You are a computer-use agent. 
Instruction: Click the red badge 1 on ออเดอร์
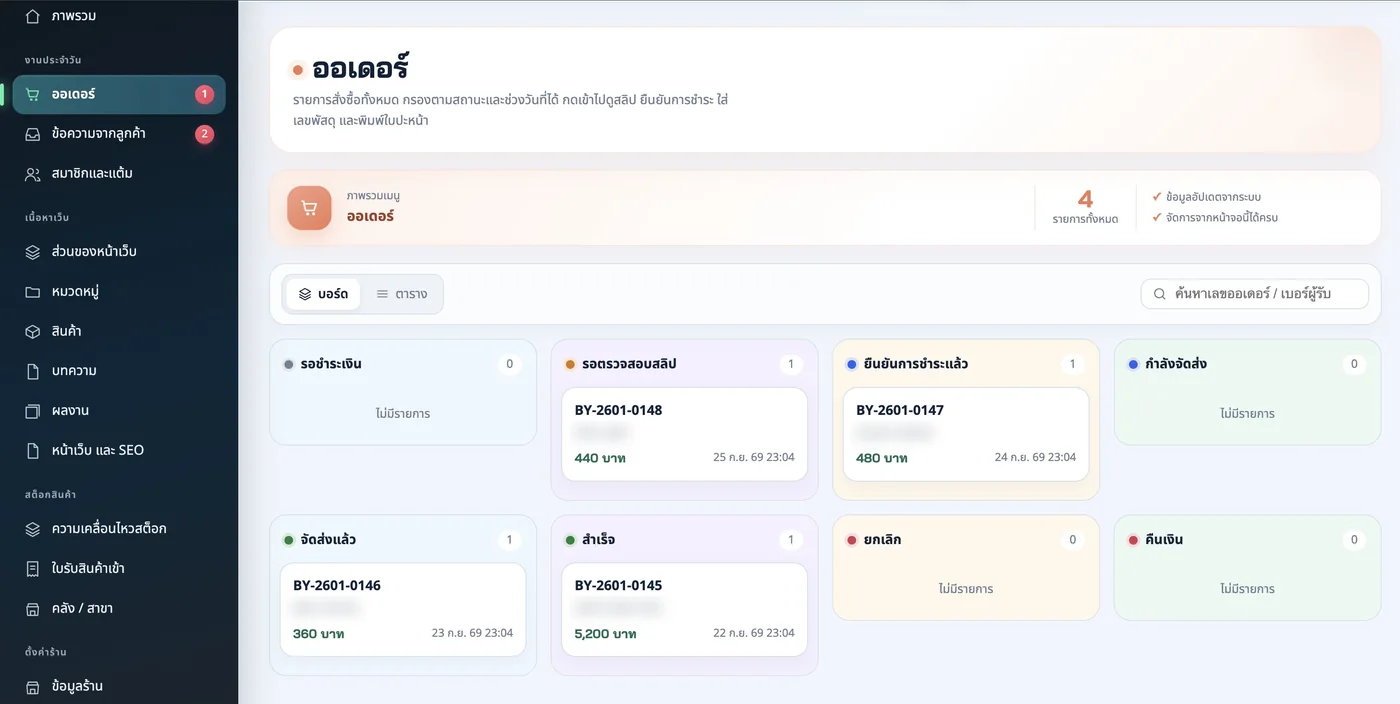pyautogui.click(x=204, y=94)
